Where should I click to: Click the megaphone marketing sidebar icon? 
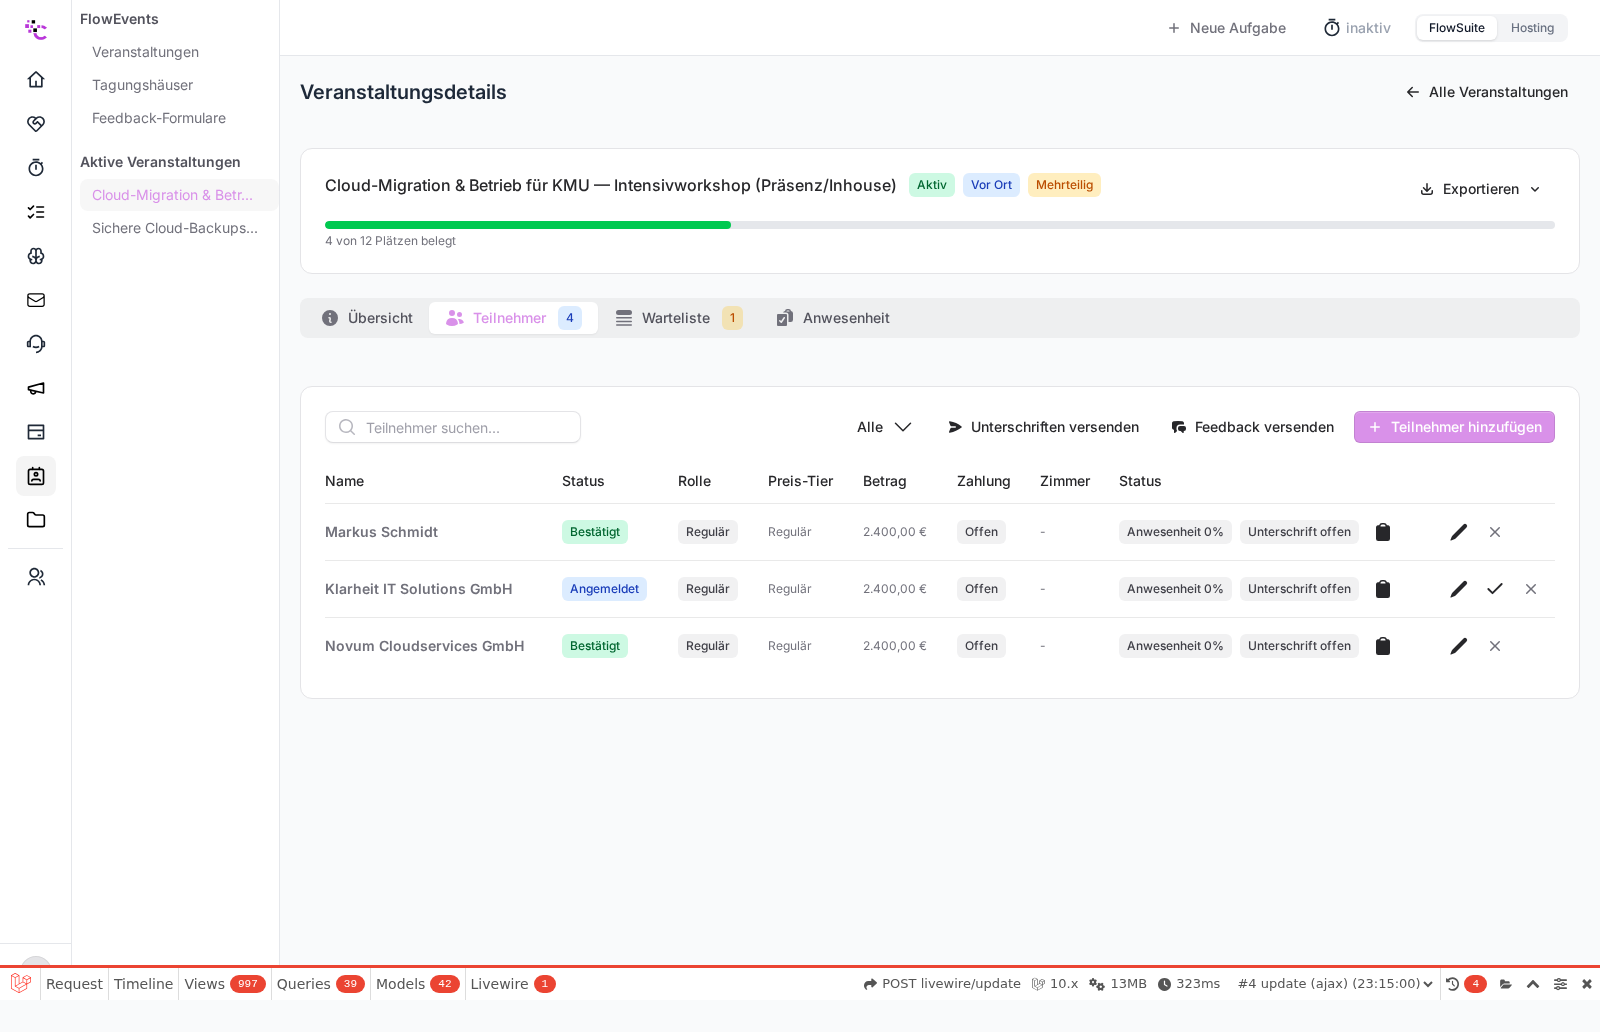(36, 388)
